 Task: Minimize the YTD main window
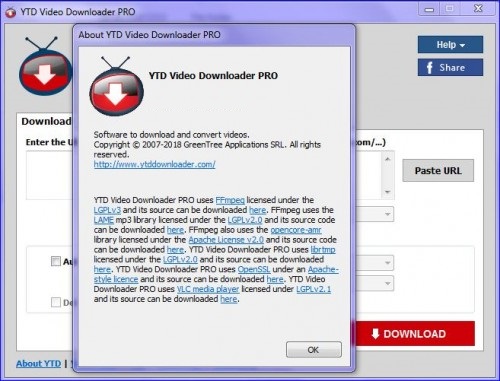pyautogui.click(x=429, y=9)
